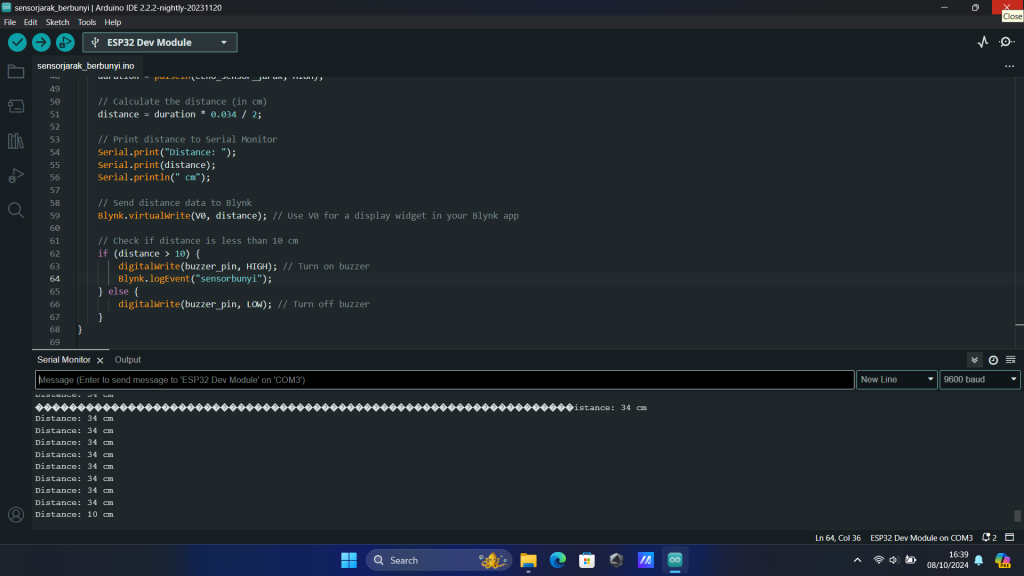This screenshot has height=576, width=1024.
Task: Toggle timestamp clock in Serial Monitor
Action: pos(993,360)
